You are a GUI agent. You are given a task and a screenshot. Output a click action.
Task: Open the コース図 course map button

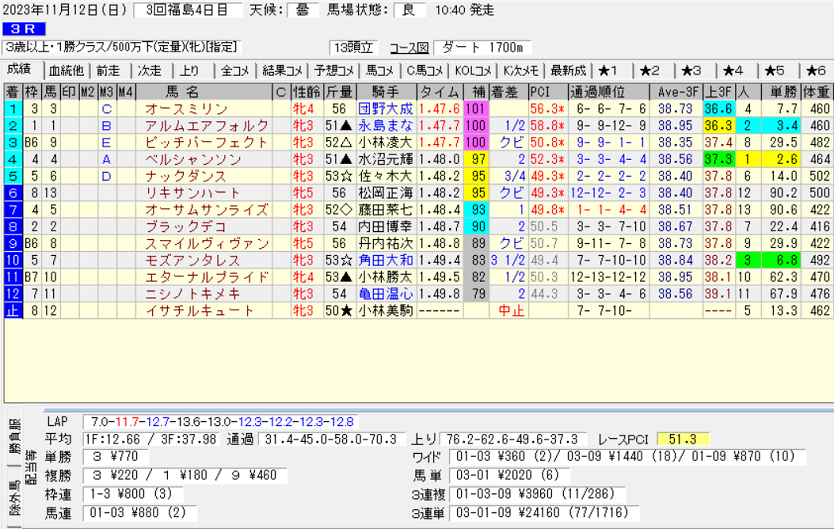(x=407, y=48)
